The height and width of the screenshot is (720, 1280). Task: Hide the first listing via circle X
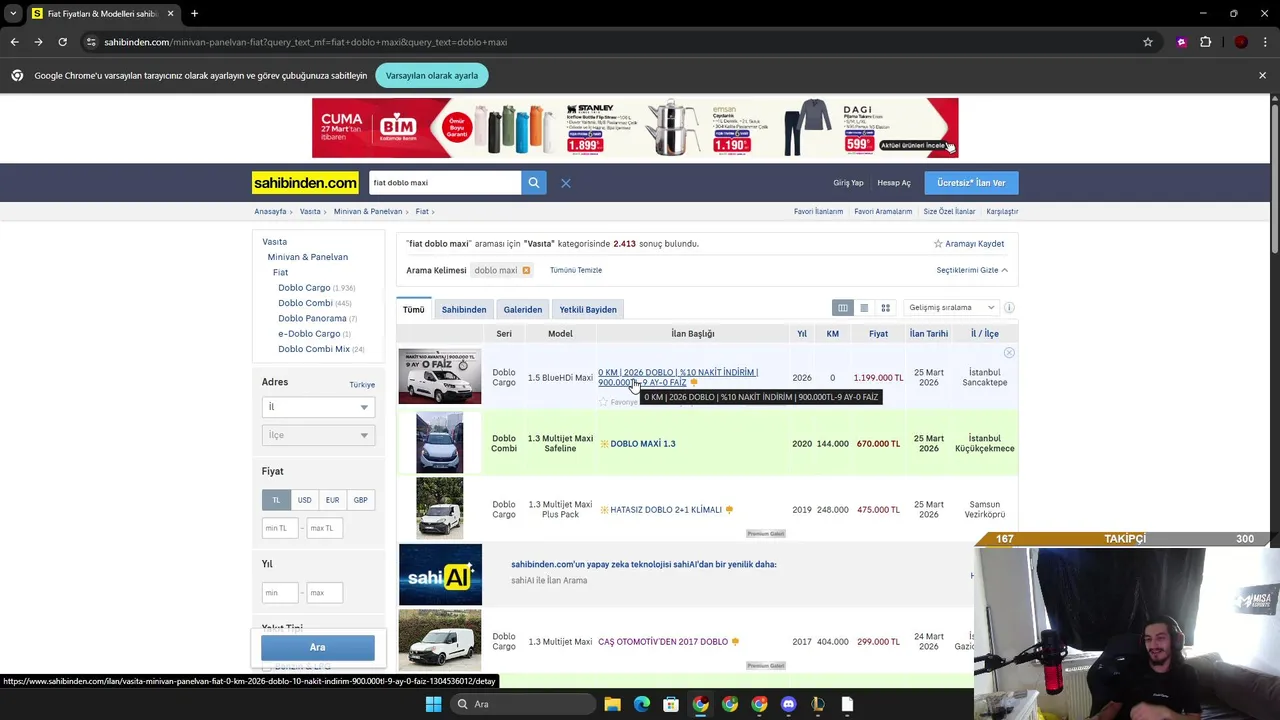[1009, 353]
